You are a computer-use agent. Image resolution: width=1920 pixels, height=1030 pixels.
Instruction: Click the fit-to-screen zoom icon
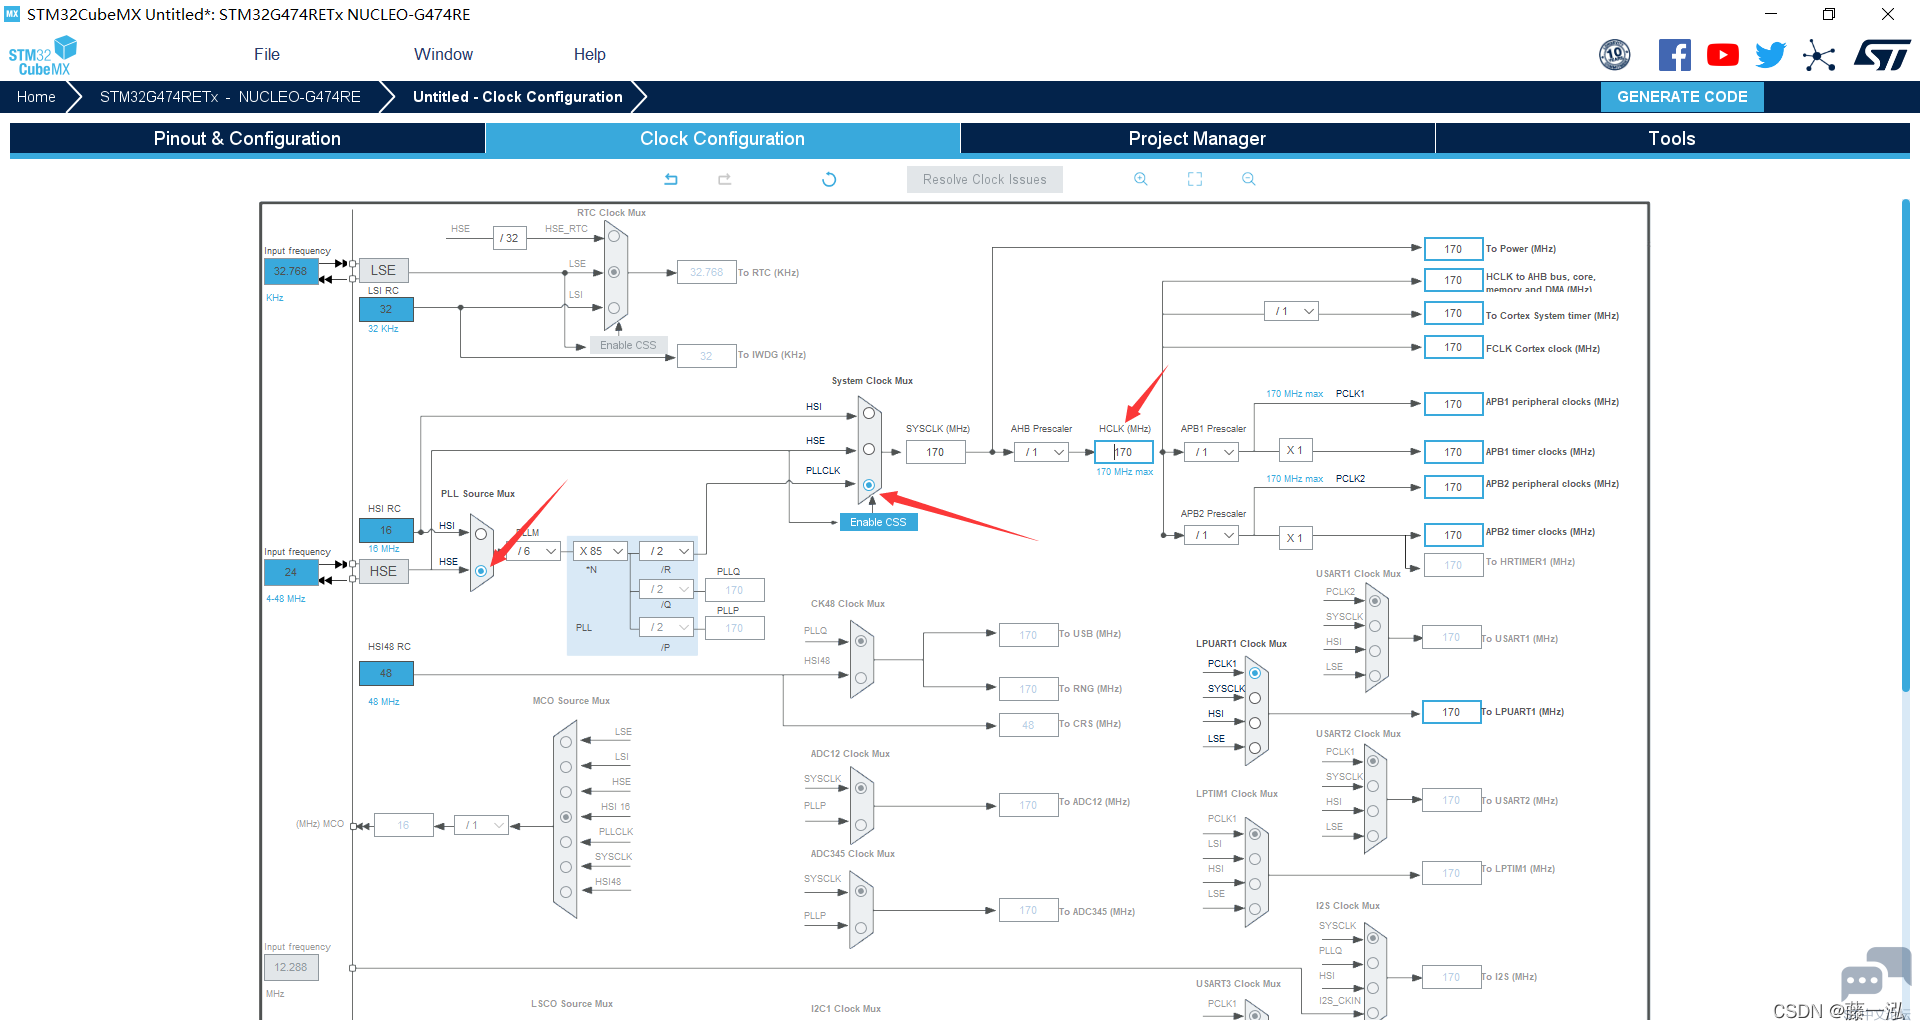point(1195,179)
